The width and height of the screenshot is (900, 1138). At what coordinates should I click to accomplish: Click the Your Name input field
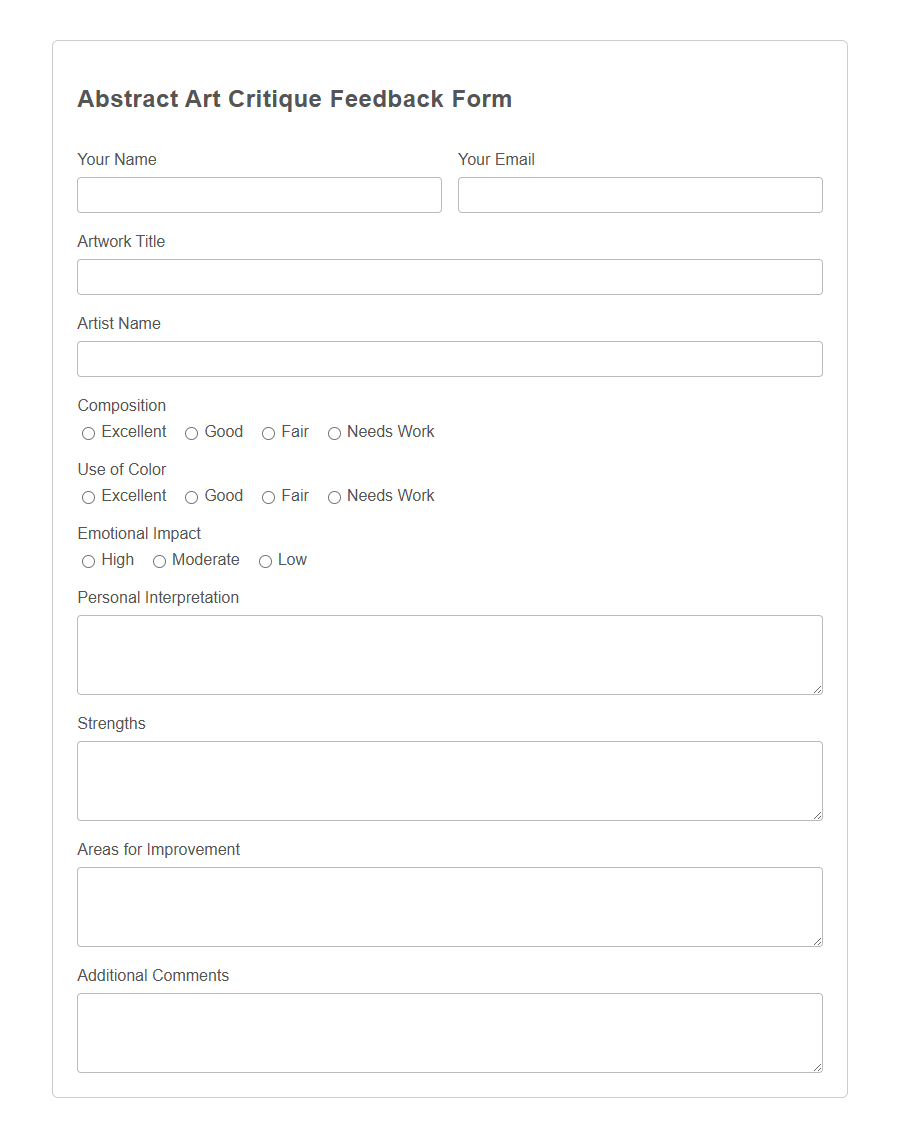point(259,194)
